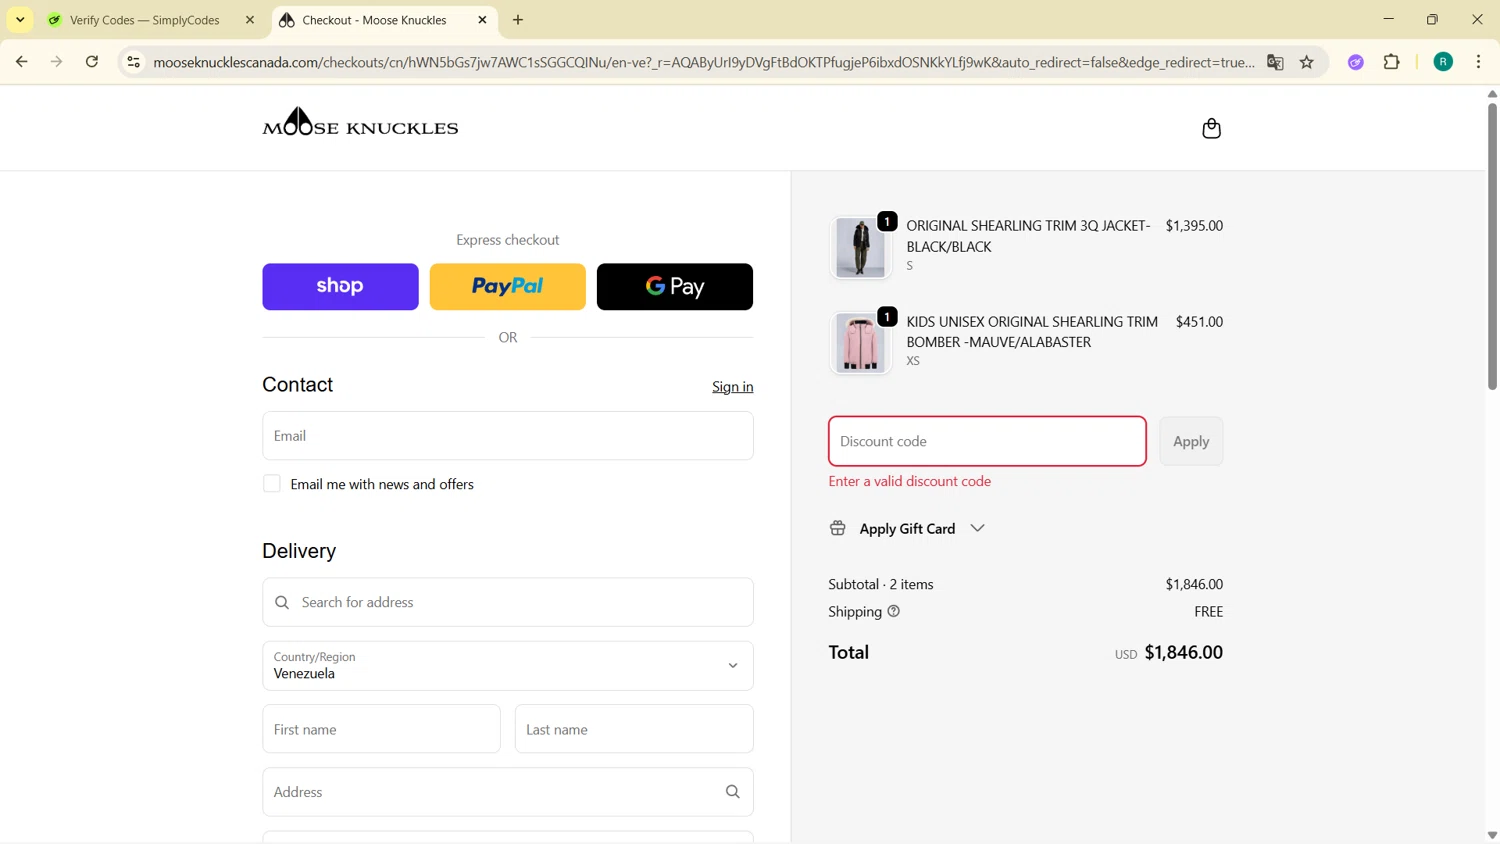Go back with the browser back arrow

click(21, 62)
